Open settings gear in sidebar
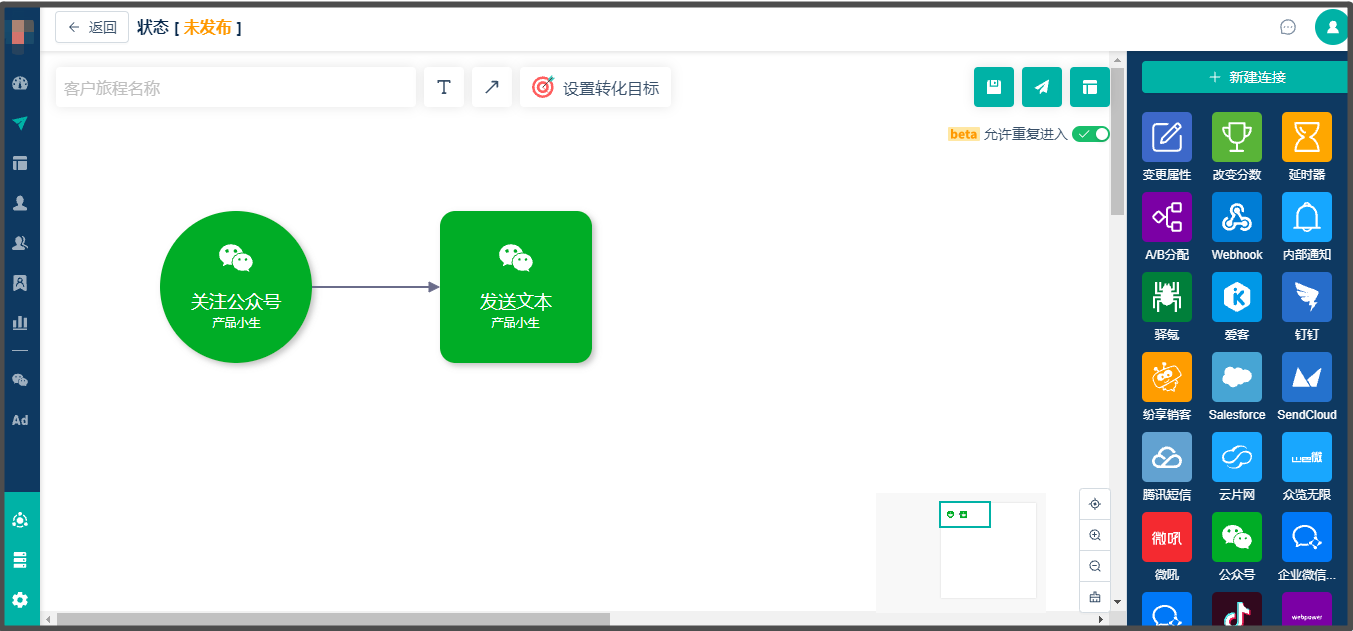 click(20, 600)
